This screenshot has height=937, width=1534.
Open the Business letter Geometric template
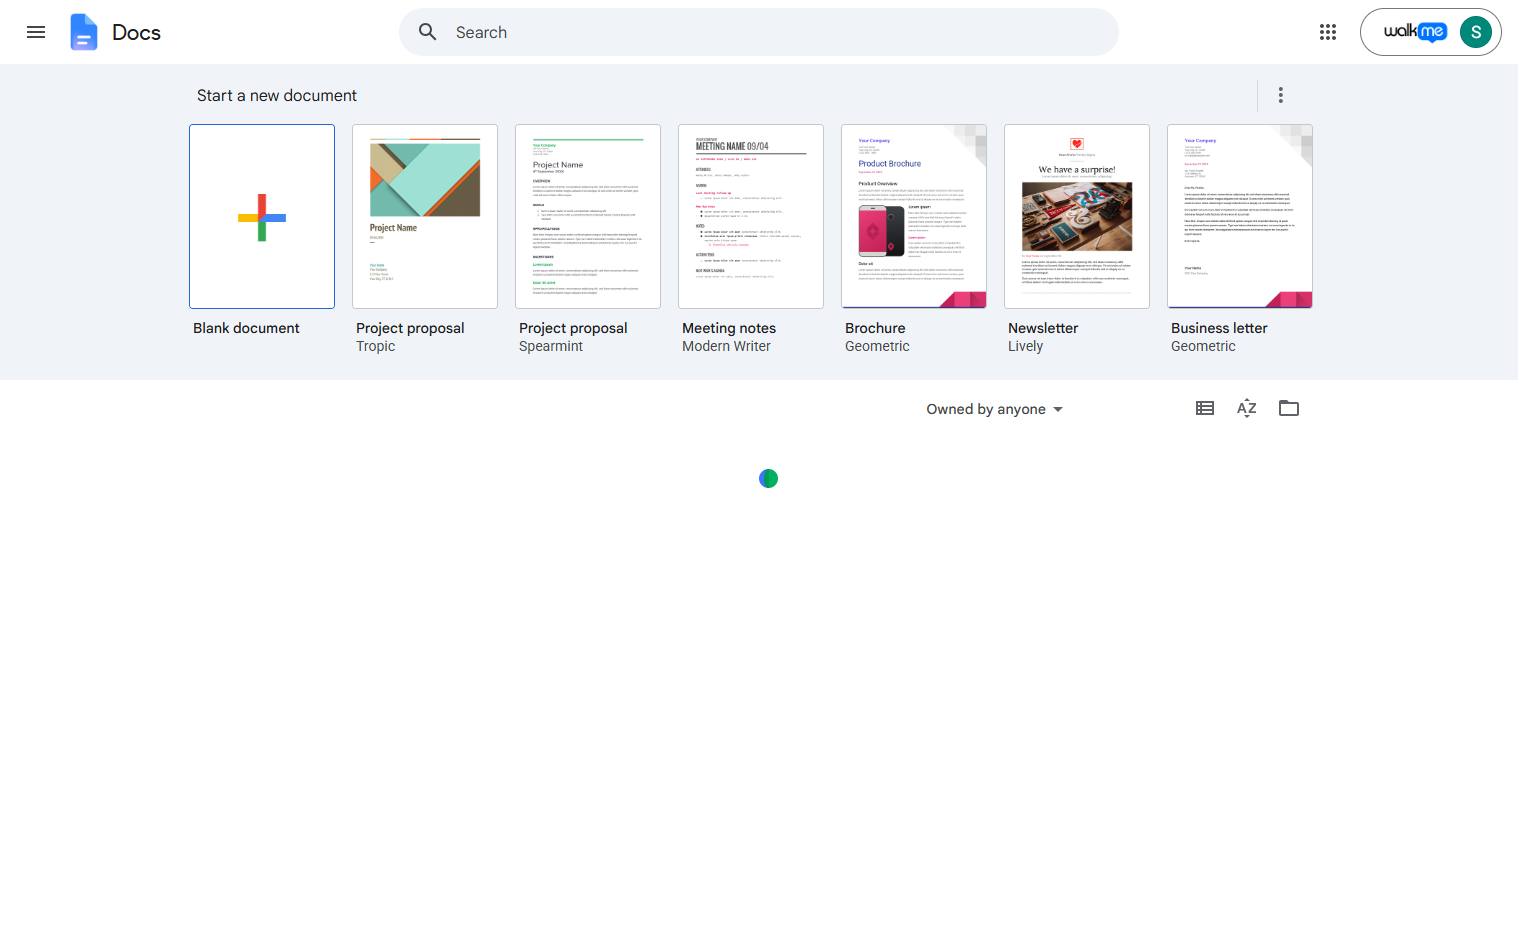[1240, 216]
